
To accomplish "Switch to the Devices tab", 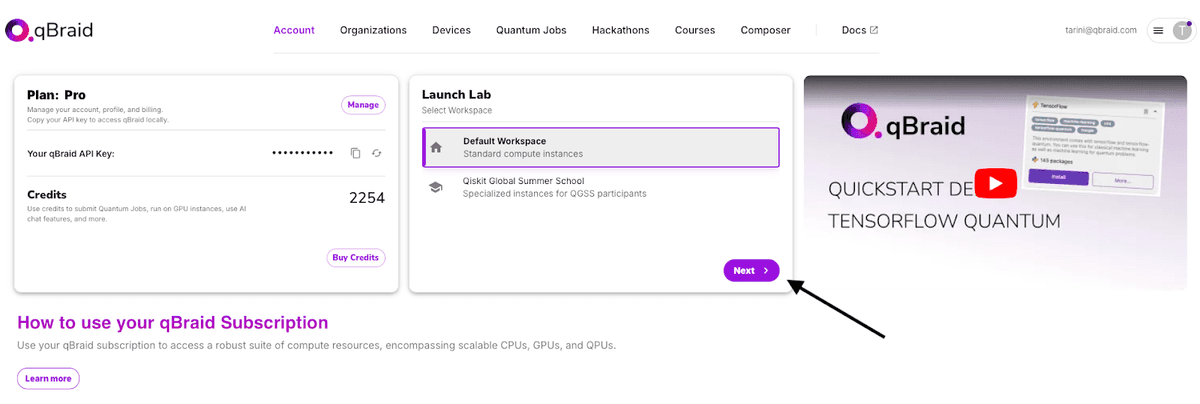I will click(451, 30).
